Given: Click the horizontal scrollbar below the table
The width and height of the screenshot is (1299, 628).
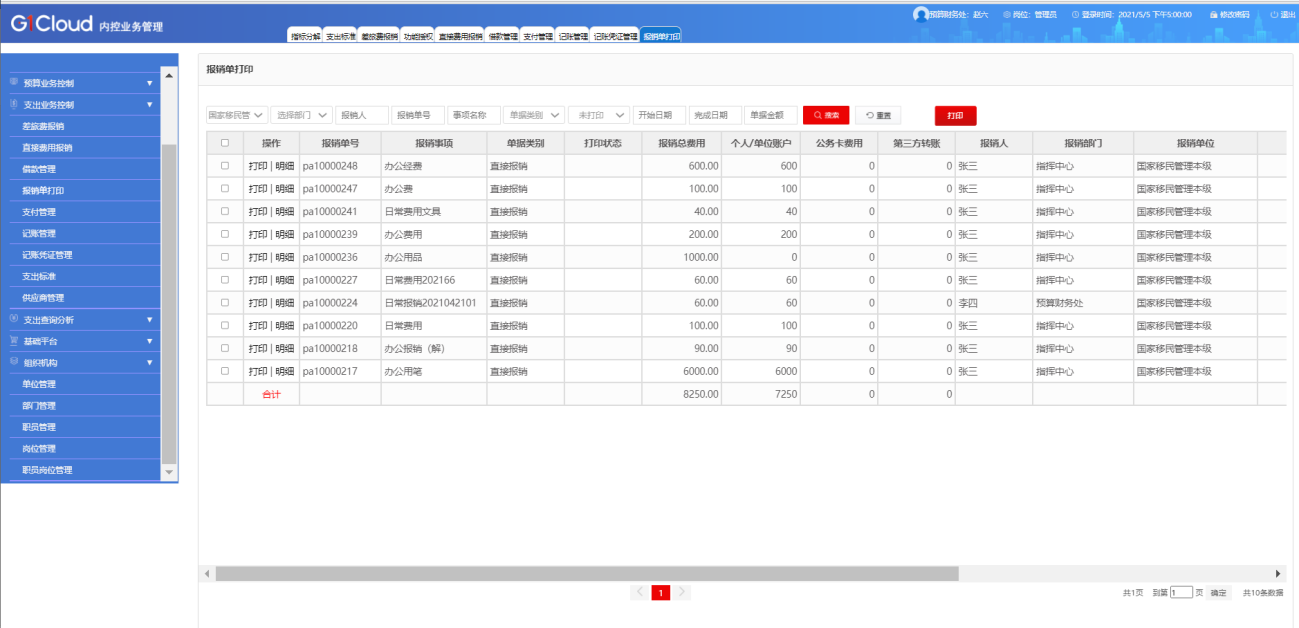Looking at the screenshot, I should point(586,574).
